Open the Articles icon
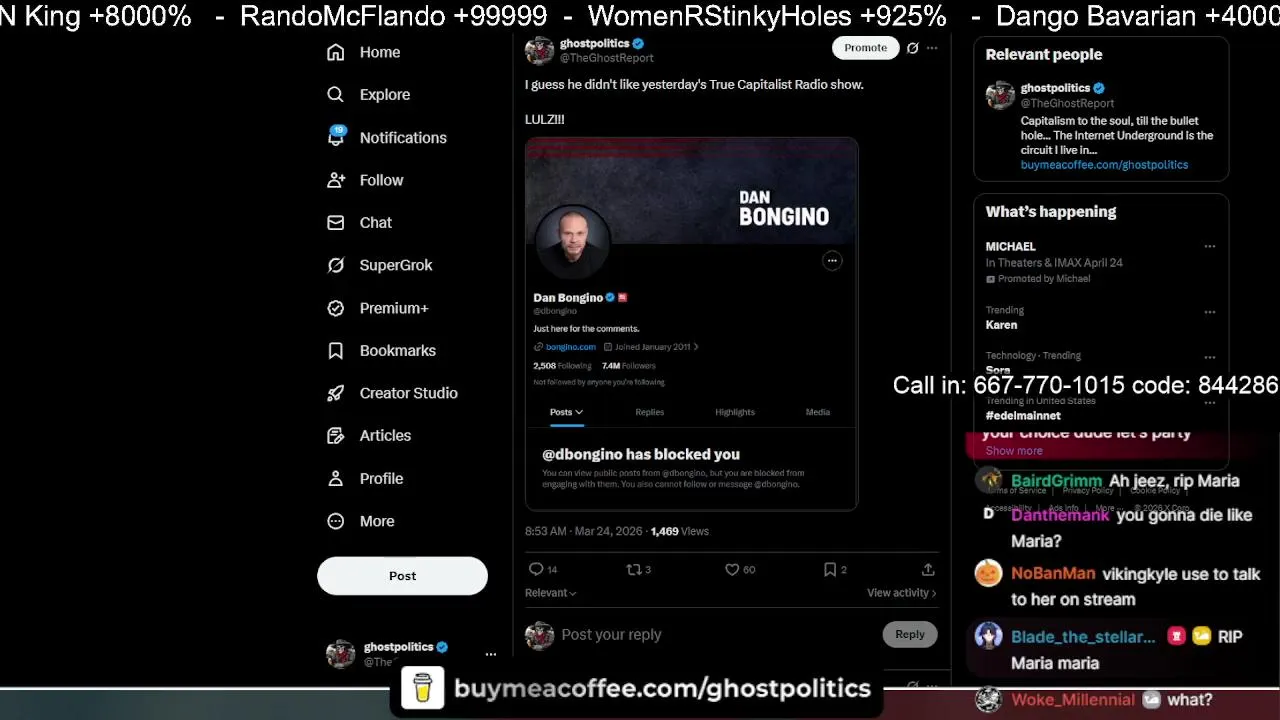1280x720 pixels. (336, 435)
